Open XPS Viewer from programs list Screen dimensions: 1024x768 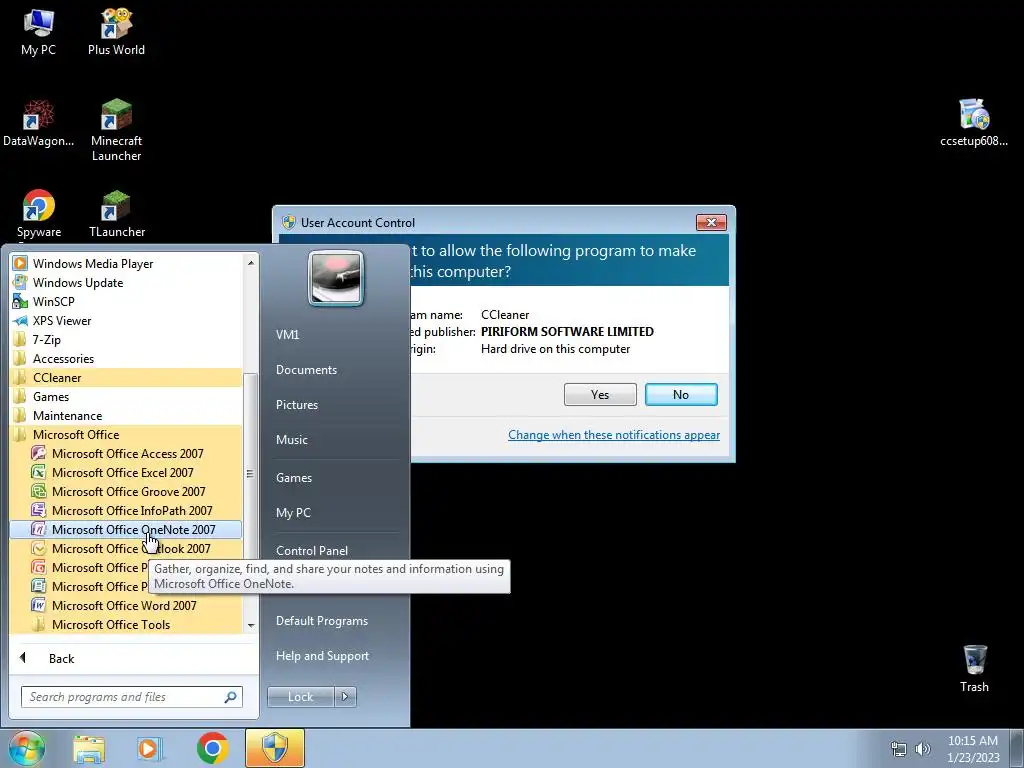click(126, 320)
